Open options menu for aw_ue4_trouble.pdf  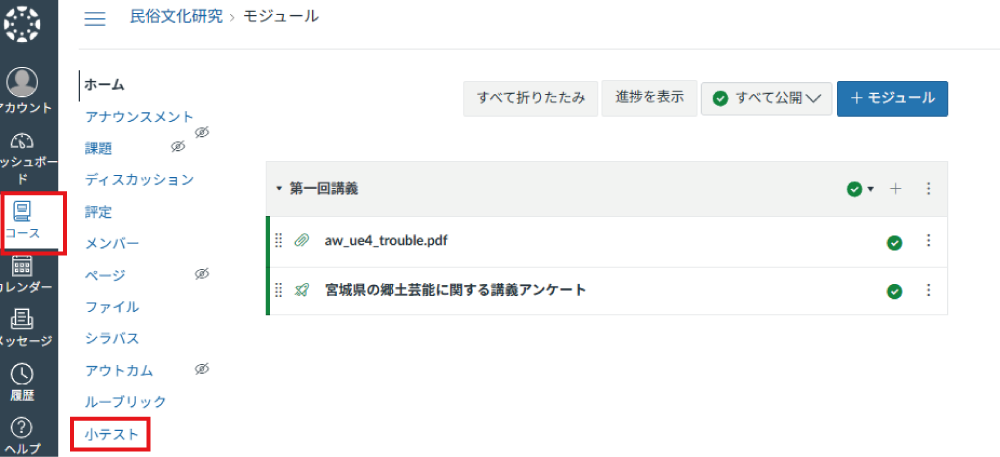click(928, 241)
